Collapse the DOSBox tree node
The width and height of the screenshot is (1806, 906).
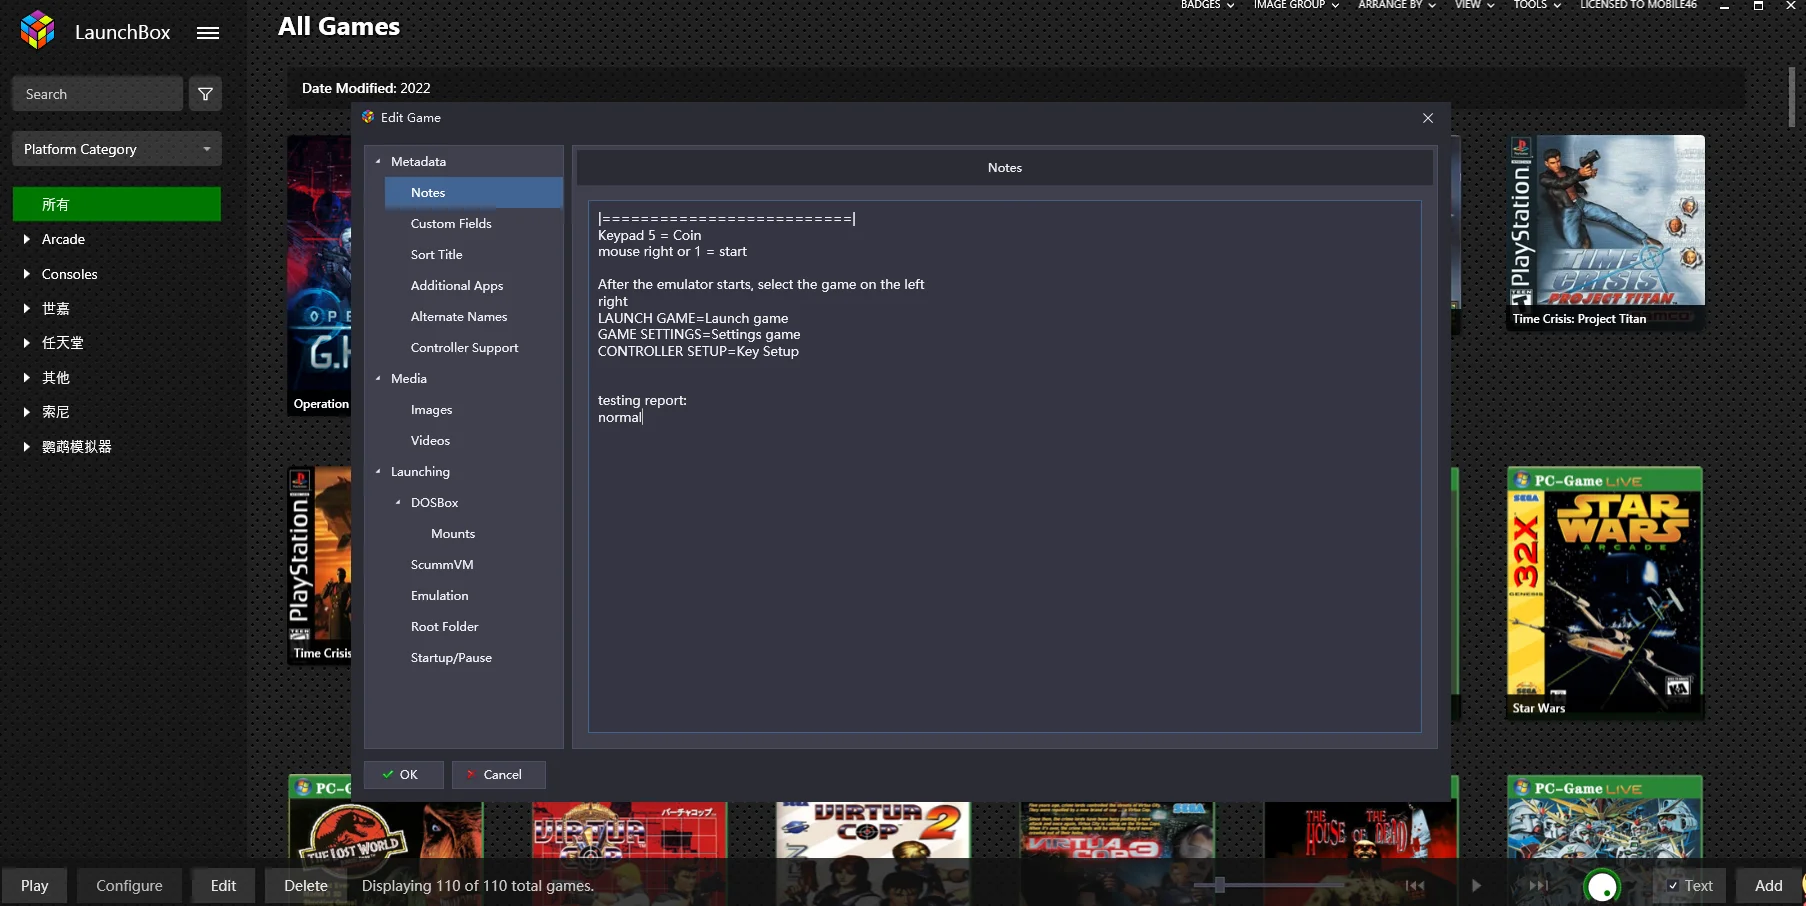[x=398, y=502]
